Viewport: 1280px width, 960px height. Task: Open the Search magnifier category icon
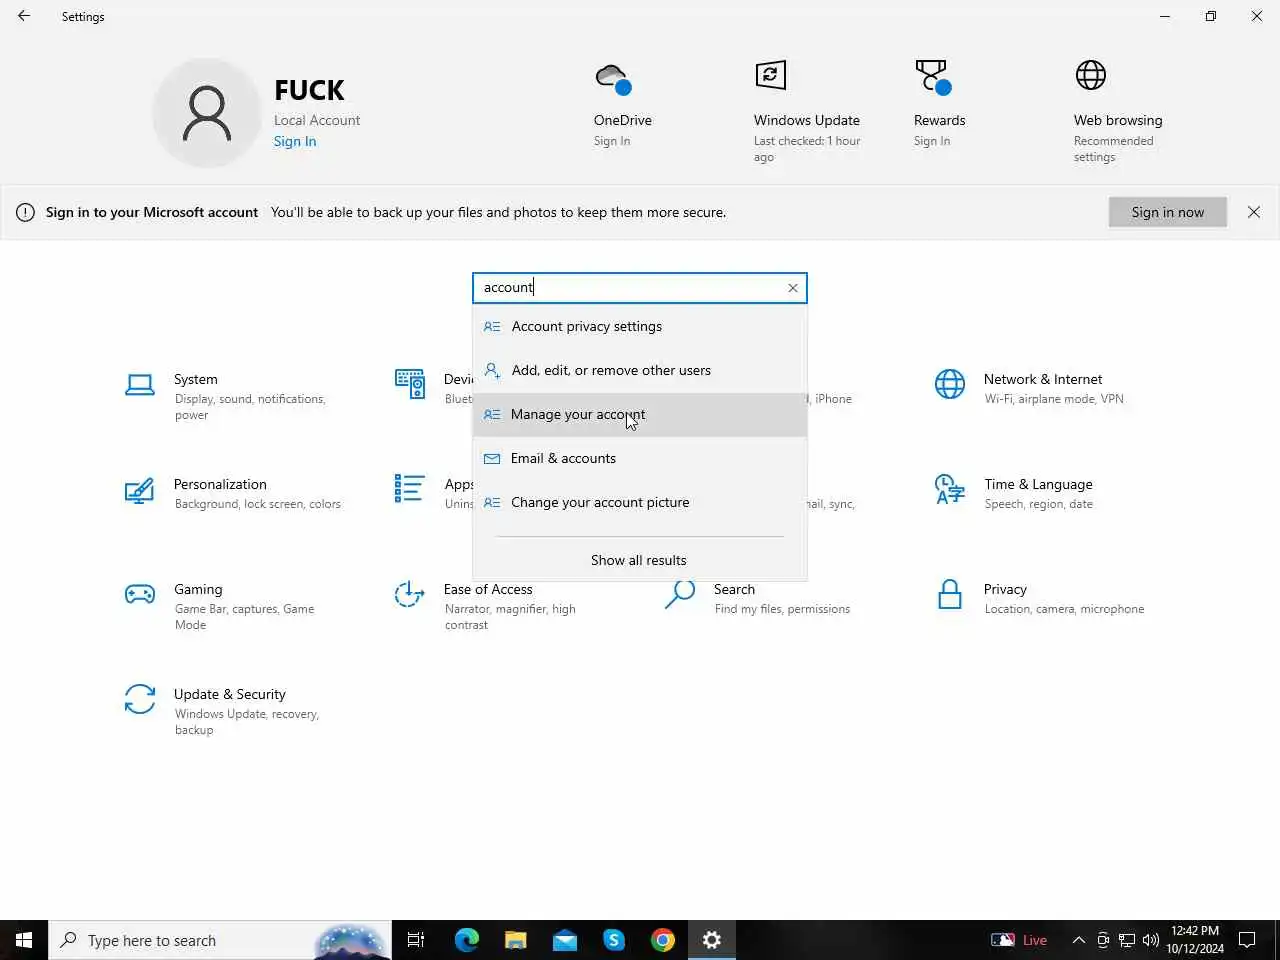(680, 594)
